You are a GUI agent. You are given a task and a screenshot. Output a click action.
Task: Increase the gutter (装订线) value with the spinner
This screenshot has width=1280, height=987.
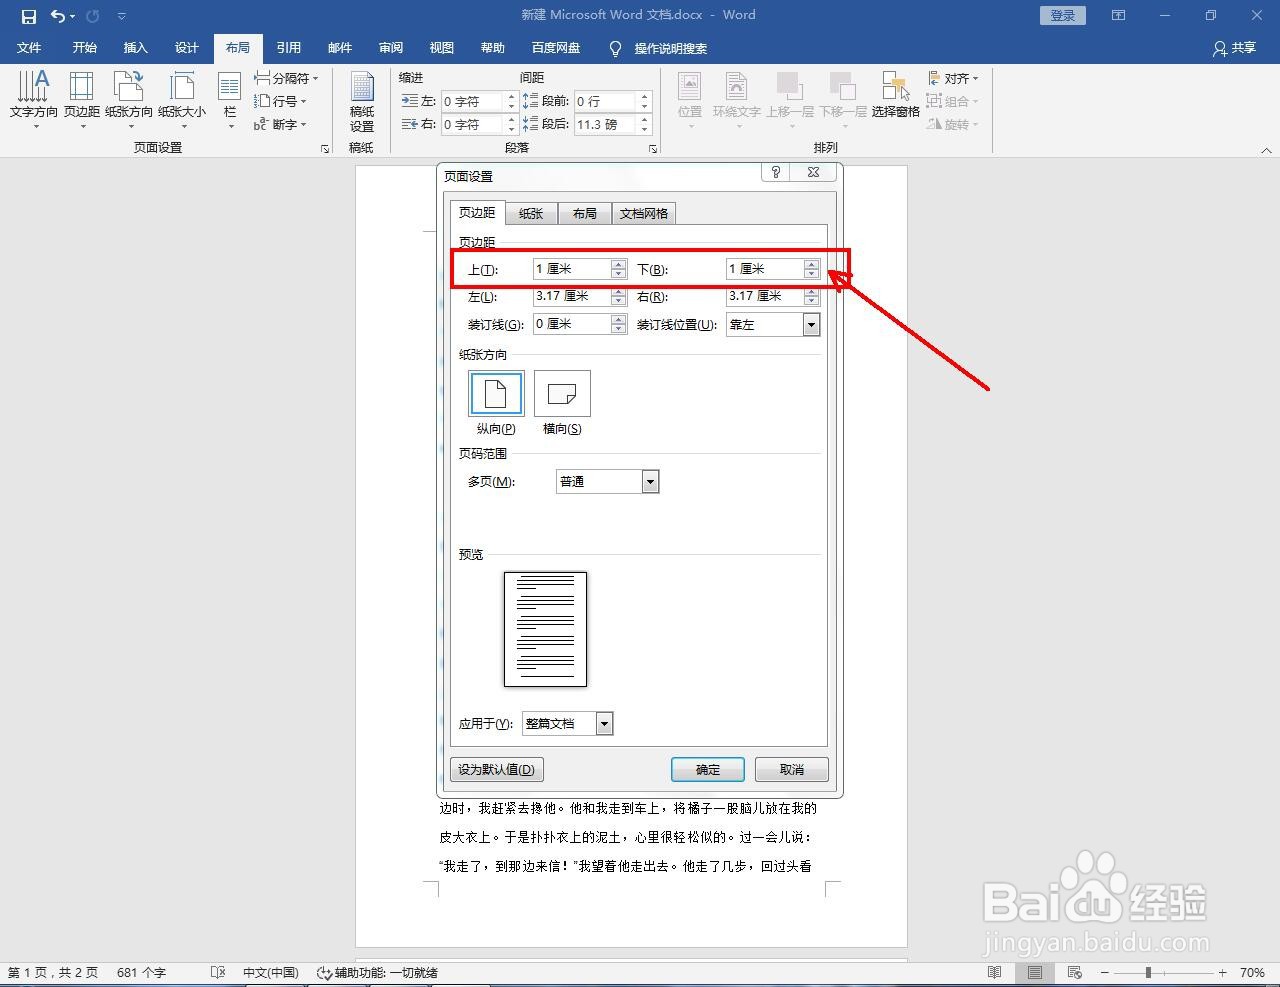pyautogui.click(x=619, y=319)
